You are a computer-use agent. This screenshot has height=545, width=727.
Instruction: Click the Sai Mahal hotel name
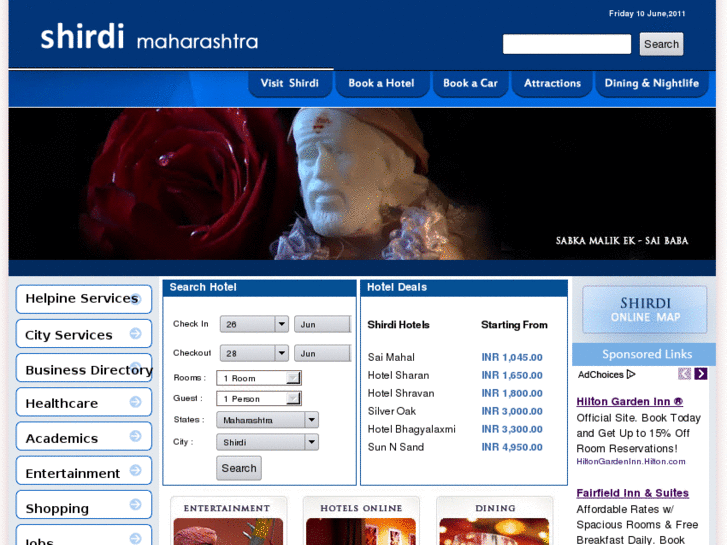(391, 357)
